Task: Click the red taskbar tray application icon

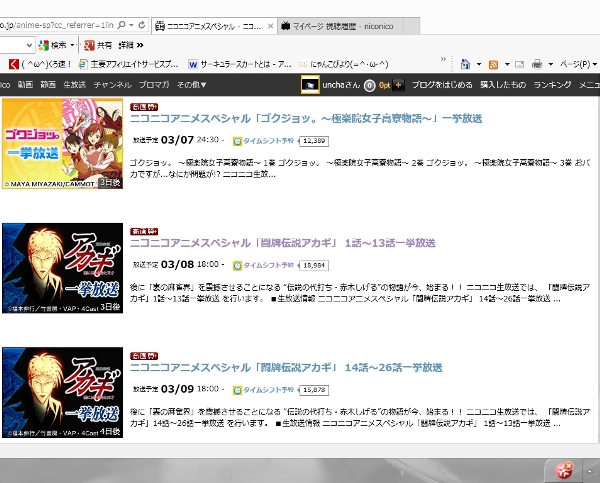Action: pyautogui.click(x=564, y=470)
